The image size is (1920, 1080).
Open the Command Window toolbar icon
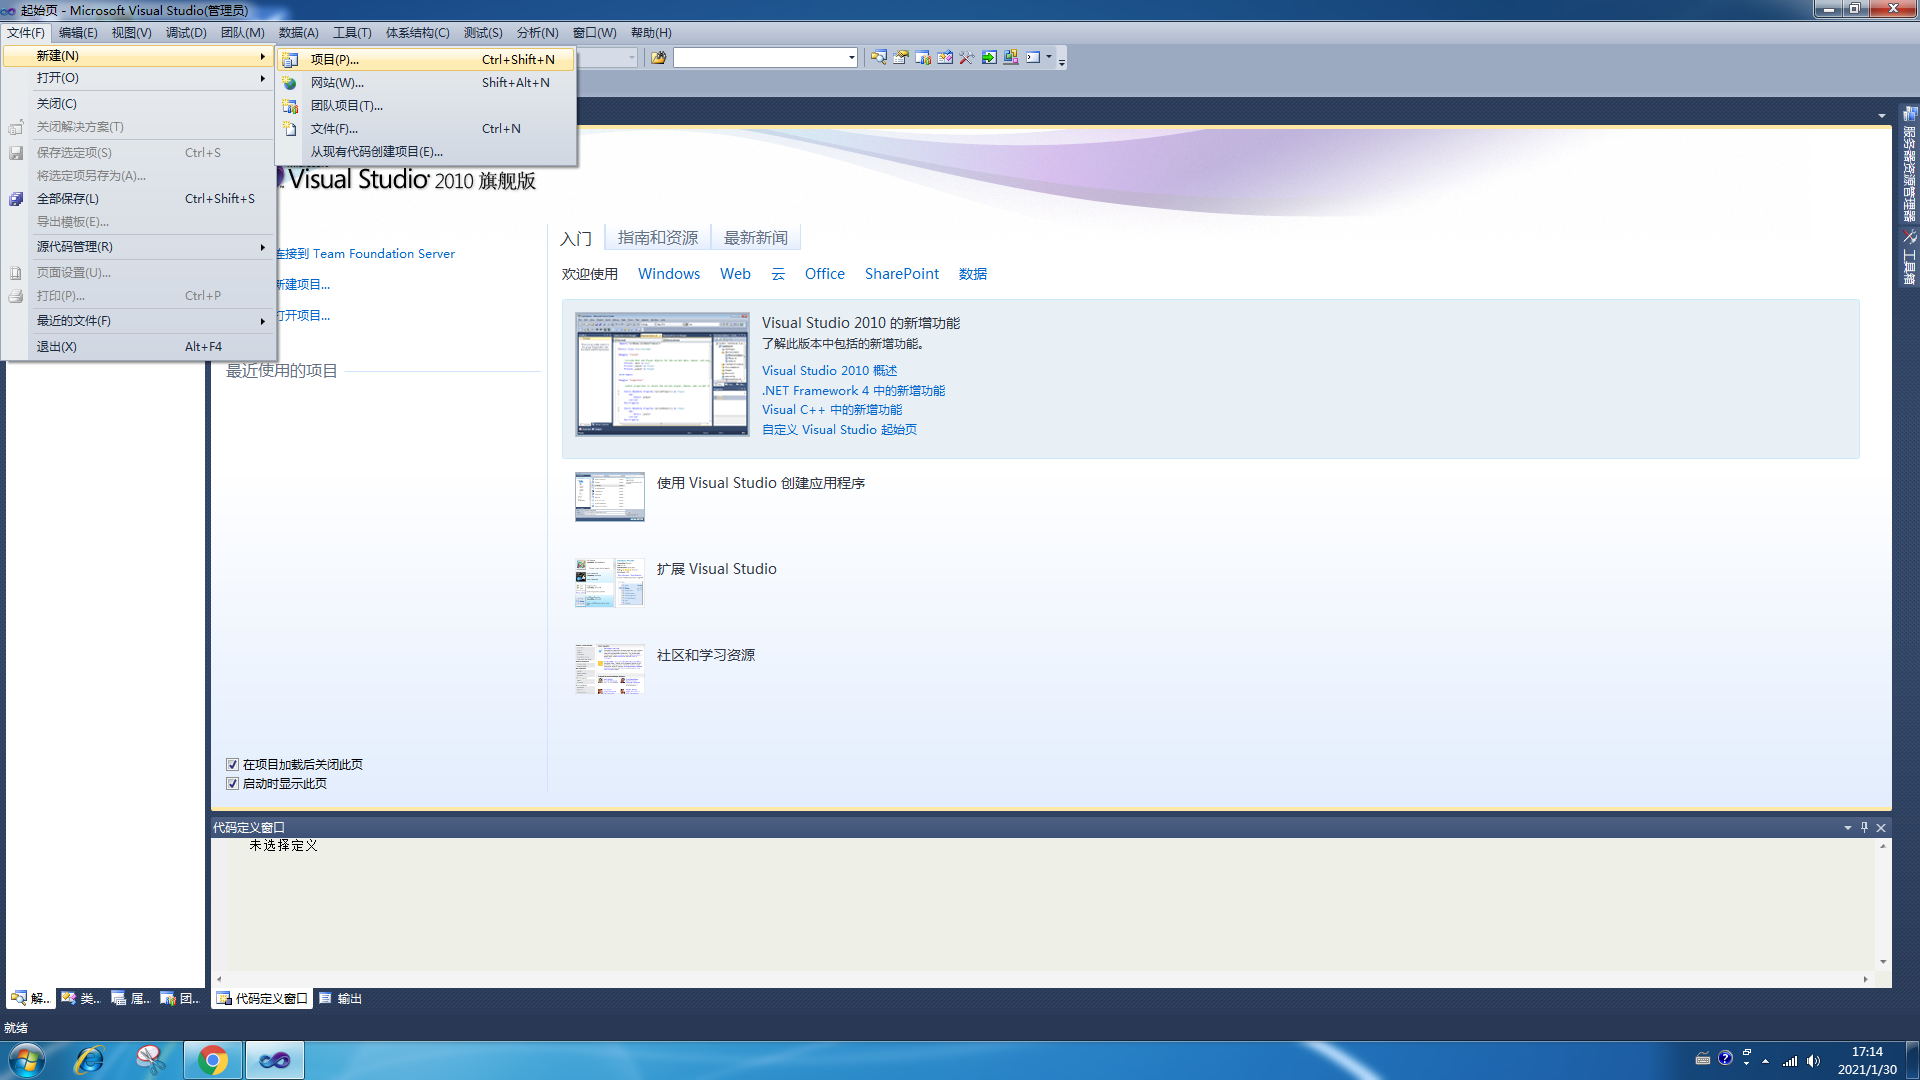[x=1032, y=58]
